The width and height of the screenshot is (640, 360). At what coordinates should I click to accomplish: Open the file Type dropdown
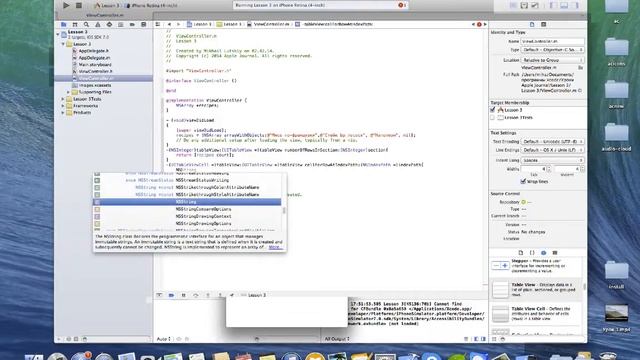coord(553,50)
